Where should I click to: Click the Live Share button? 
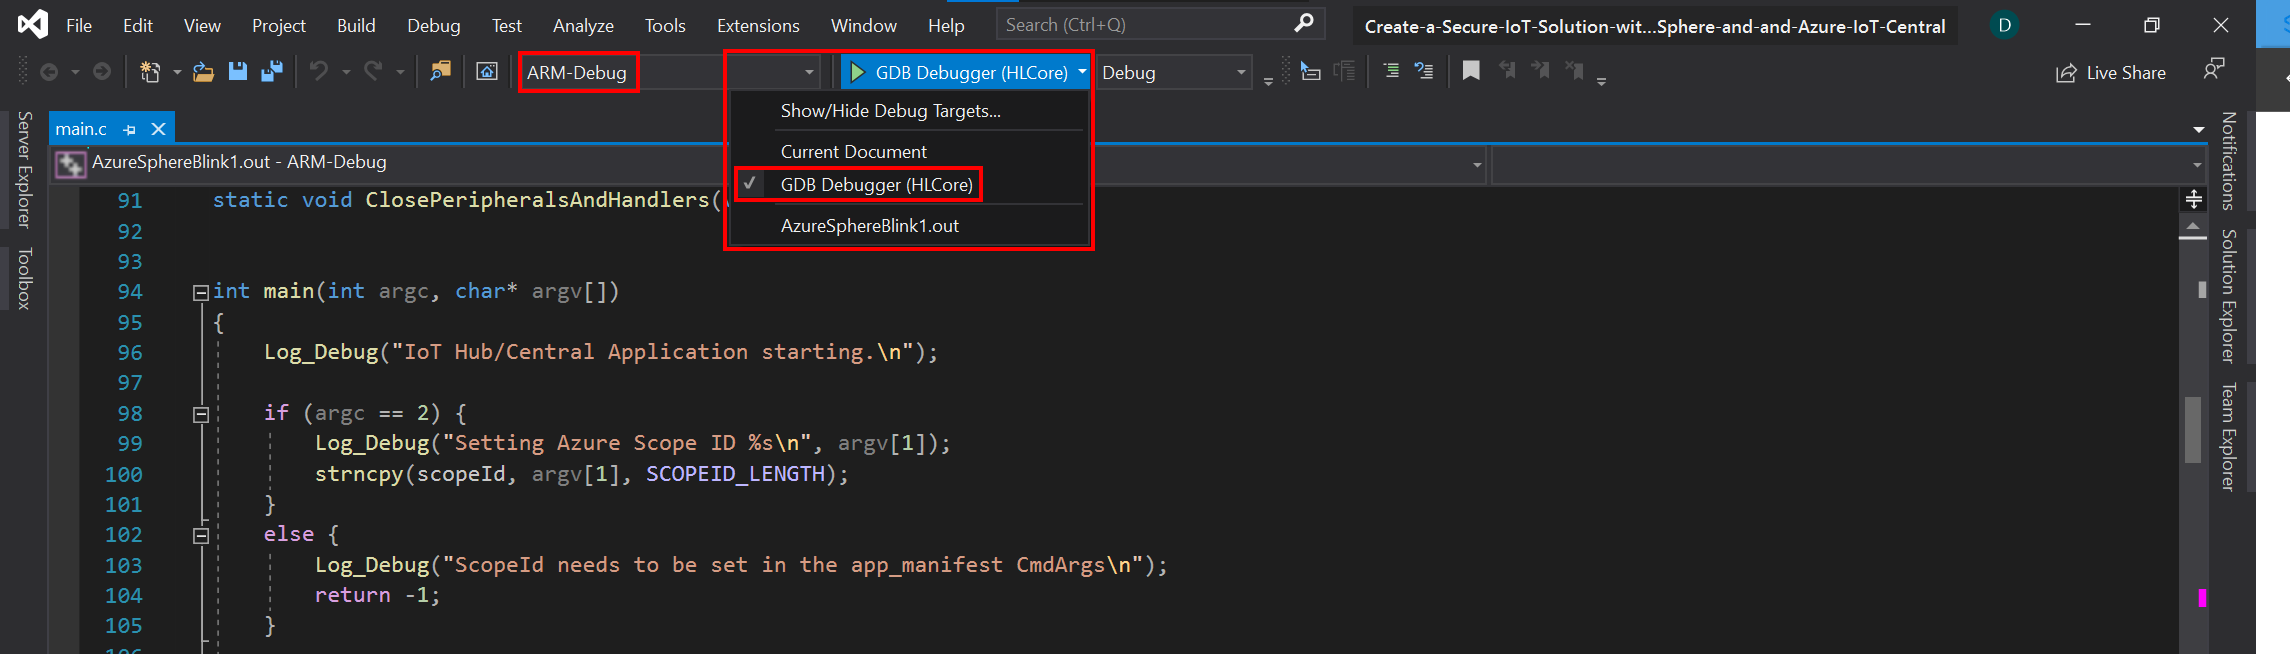[2111, 73]
